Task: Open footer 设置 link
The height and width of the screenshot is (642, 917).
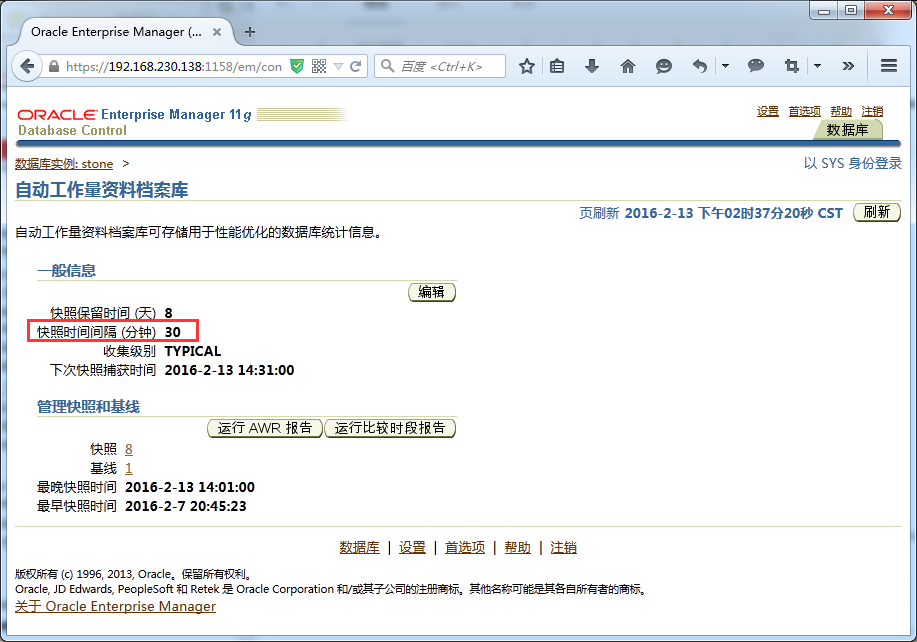Action: pos(412,547)
